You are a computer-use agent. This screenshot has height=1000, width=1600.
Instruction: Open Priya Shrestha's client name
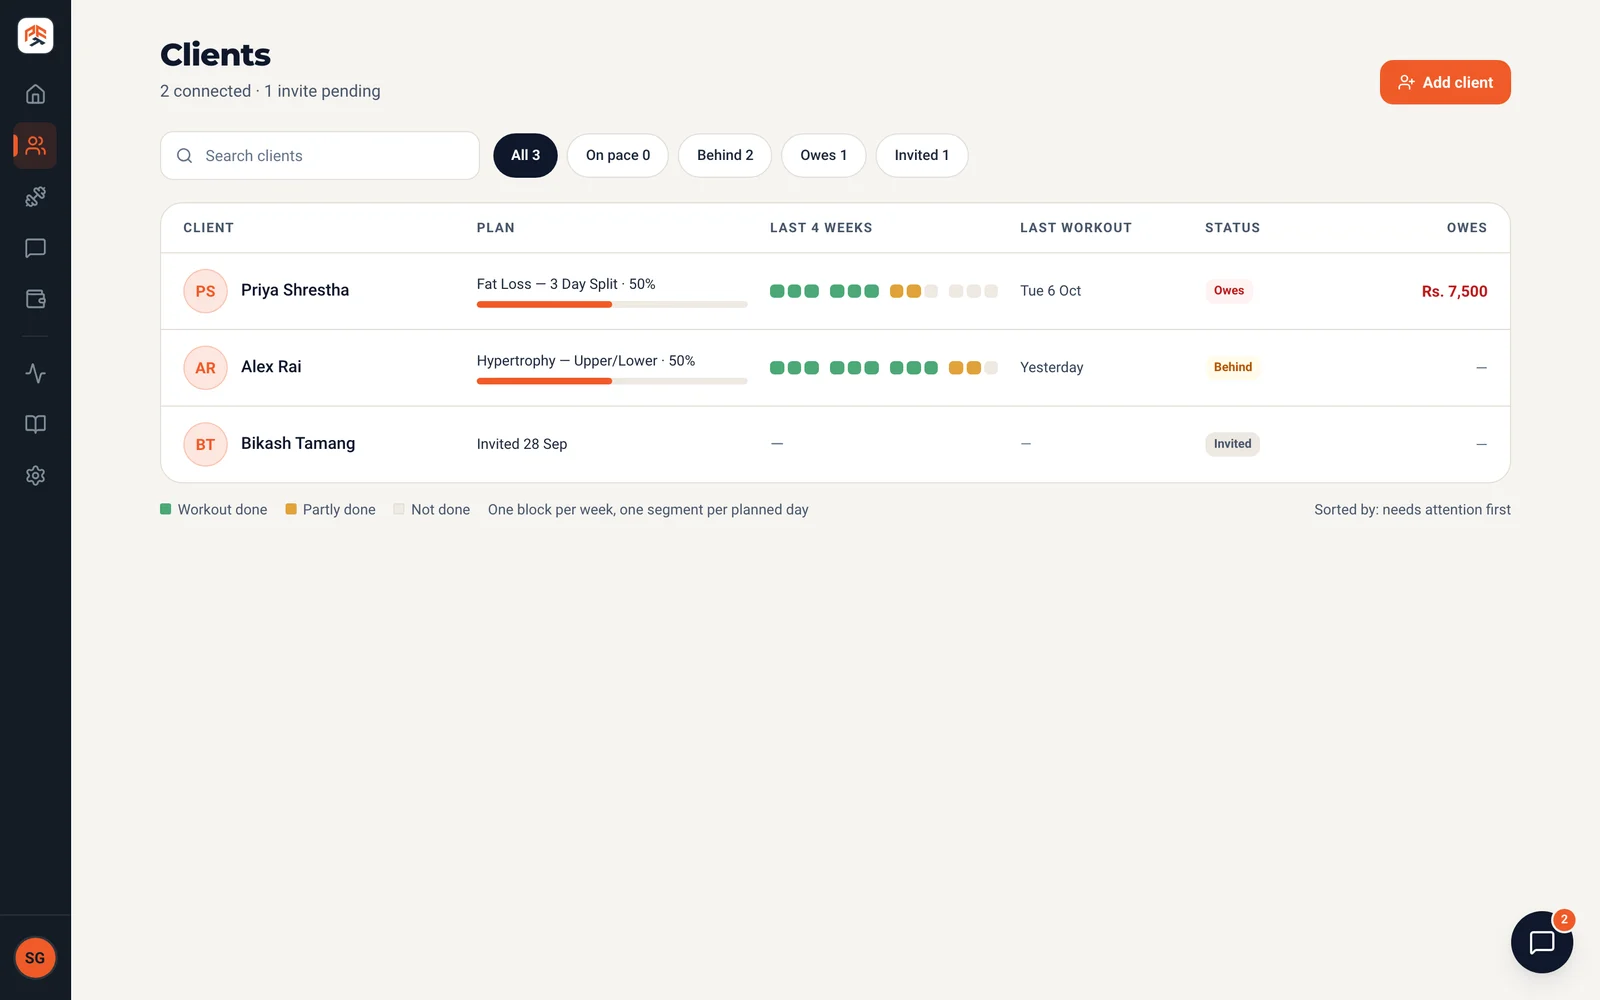click(x=295, y=290)
